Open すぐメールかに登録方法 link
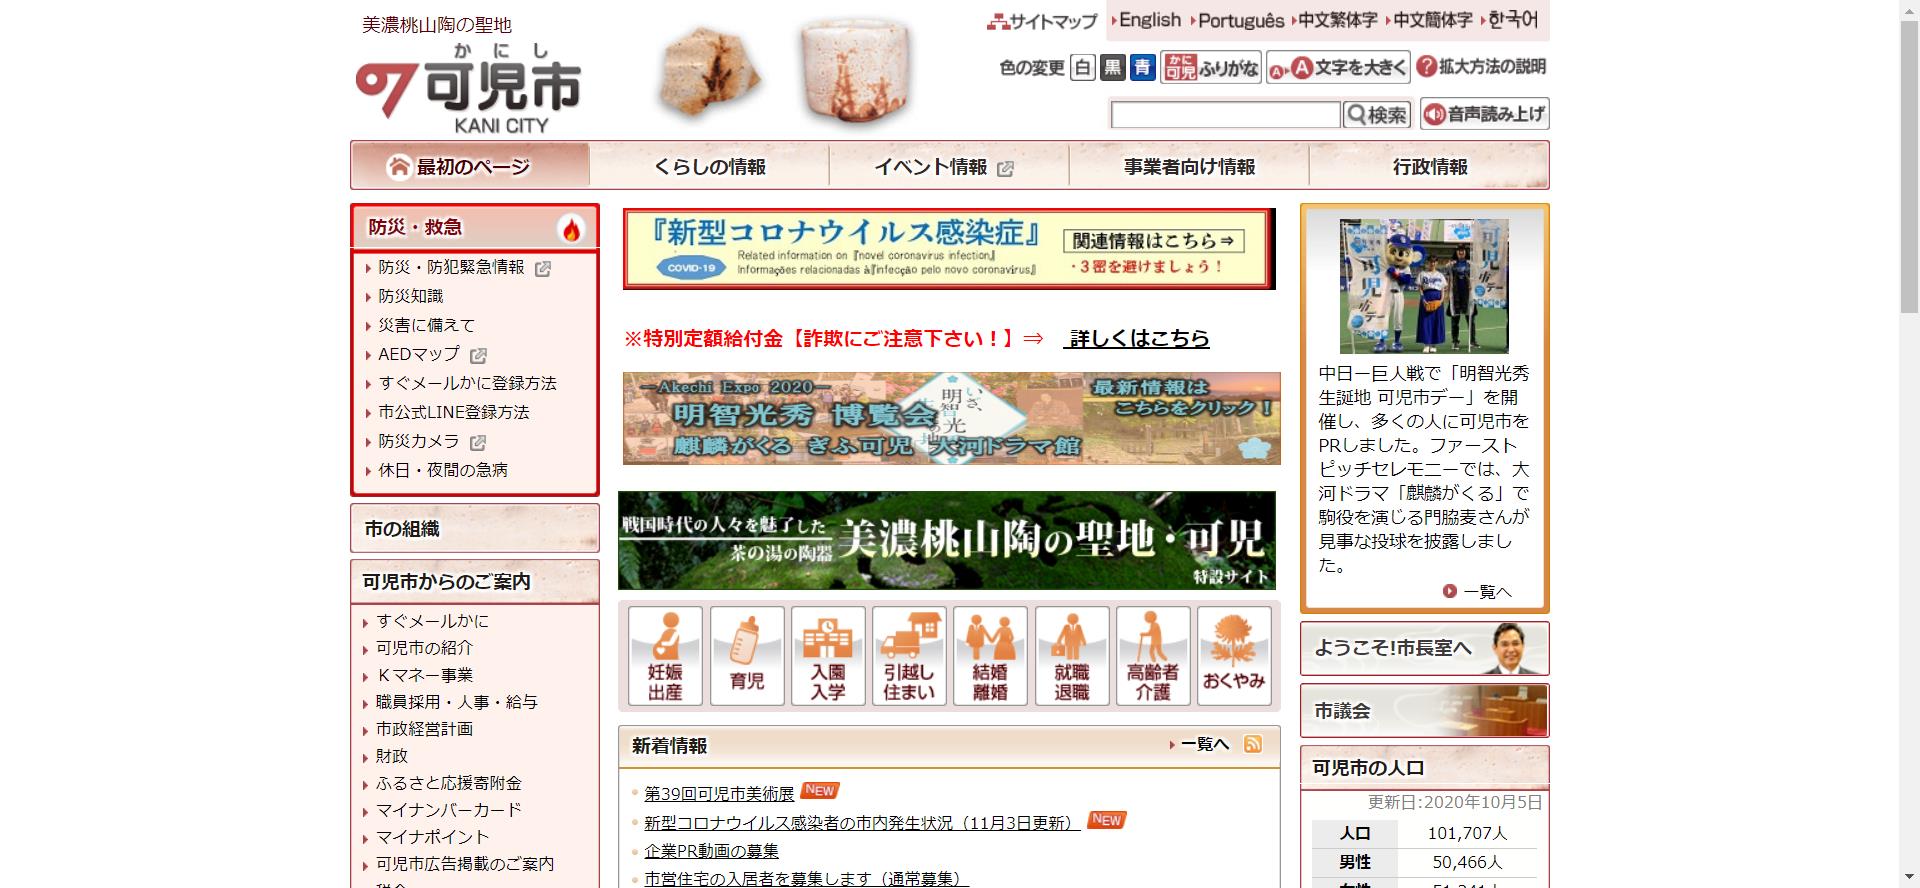The image size is (1920, 888). click(467, 383)
